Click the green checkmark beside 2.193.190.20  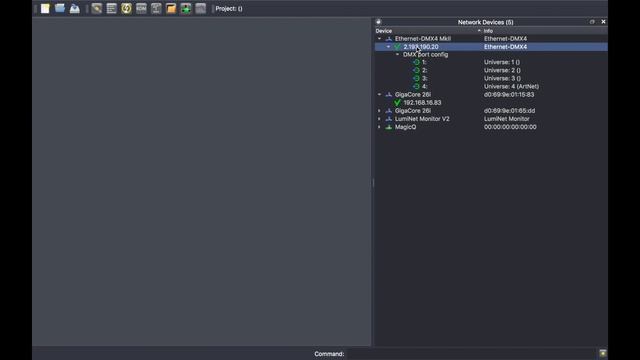click(398, 47)
